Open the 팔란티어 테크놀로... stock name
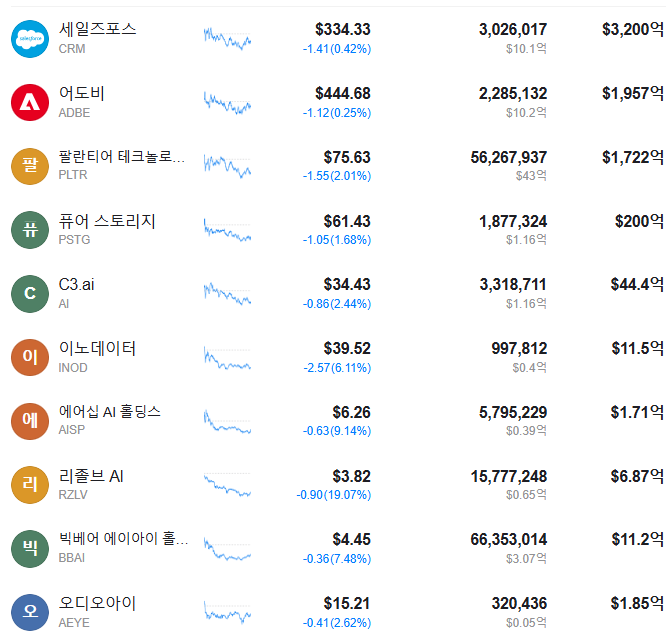 point(122,157)
